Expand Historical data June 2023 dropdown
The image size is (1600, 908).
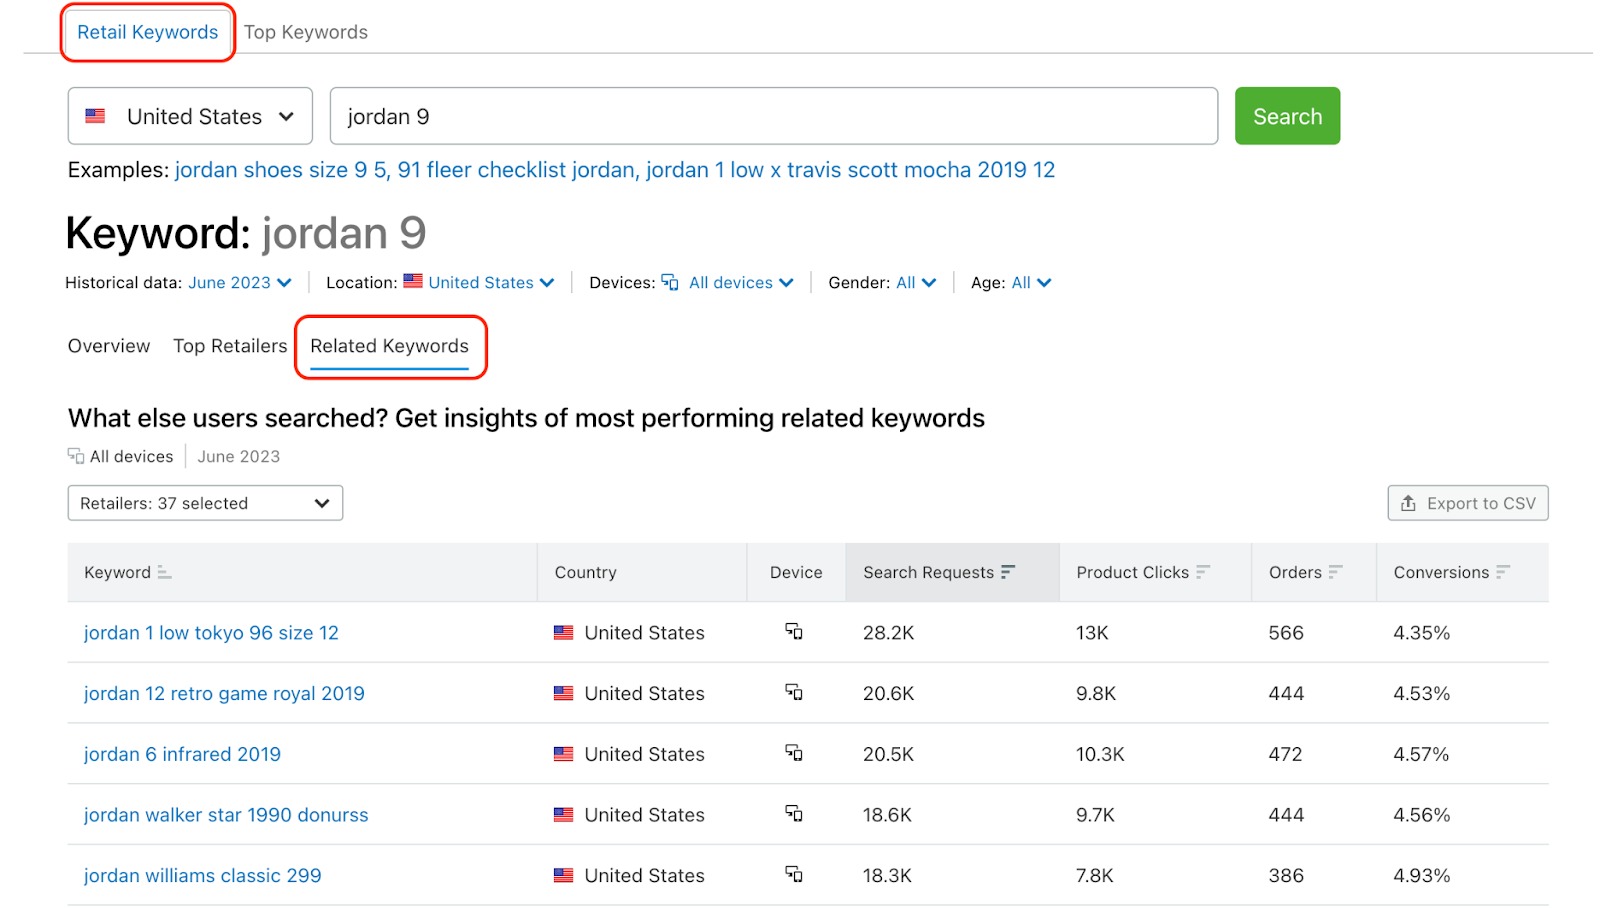240,283
